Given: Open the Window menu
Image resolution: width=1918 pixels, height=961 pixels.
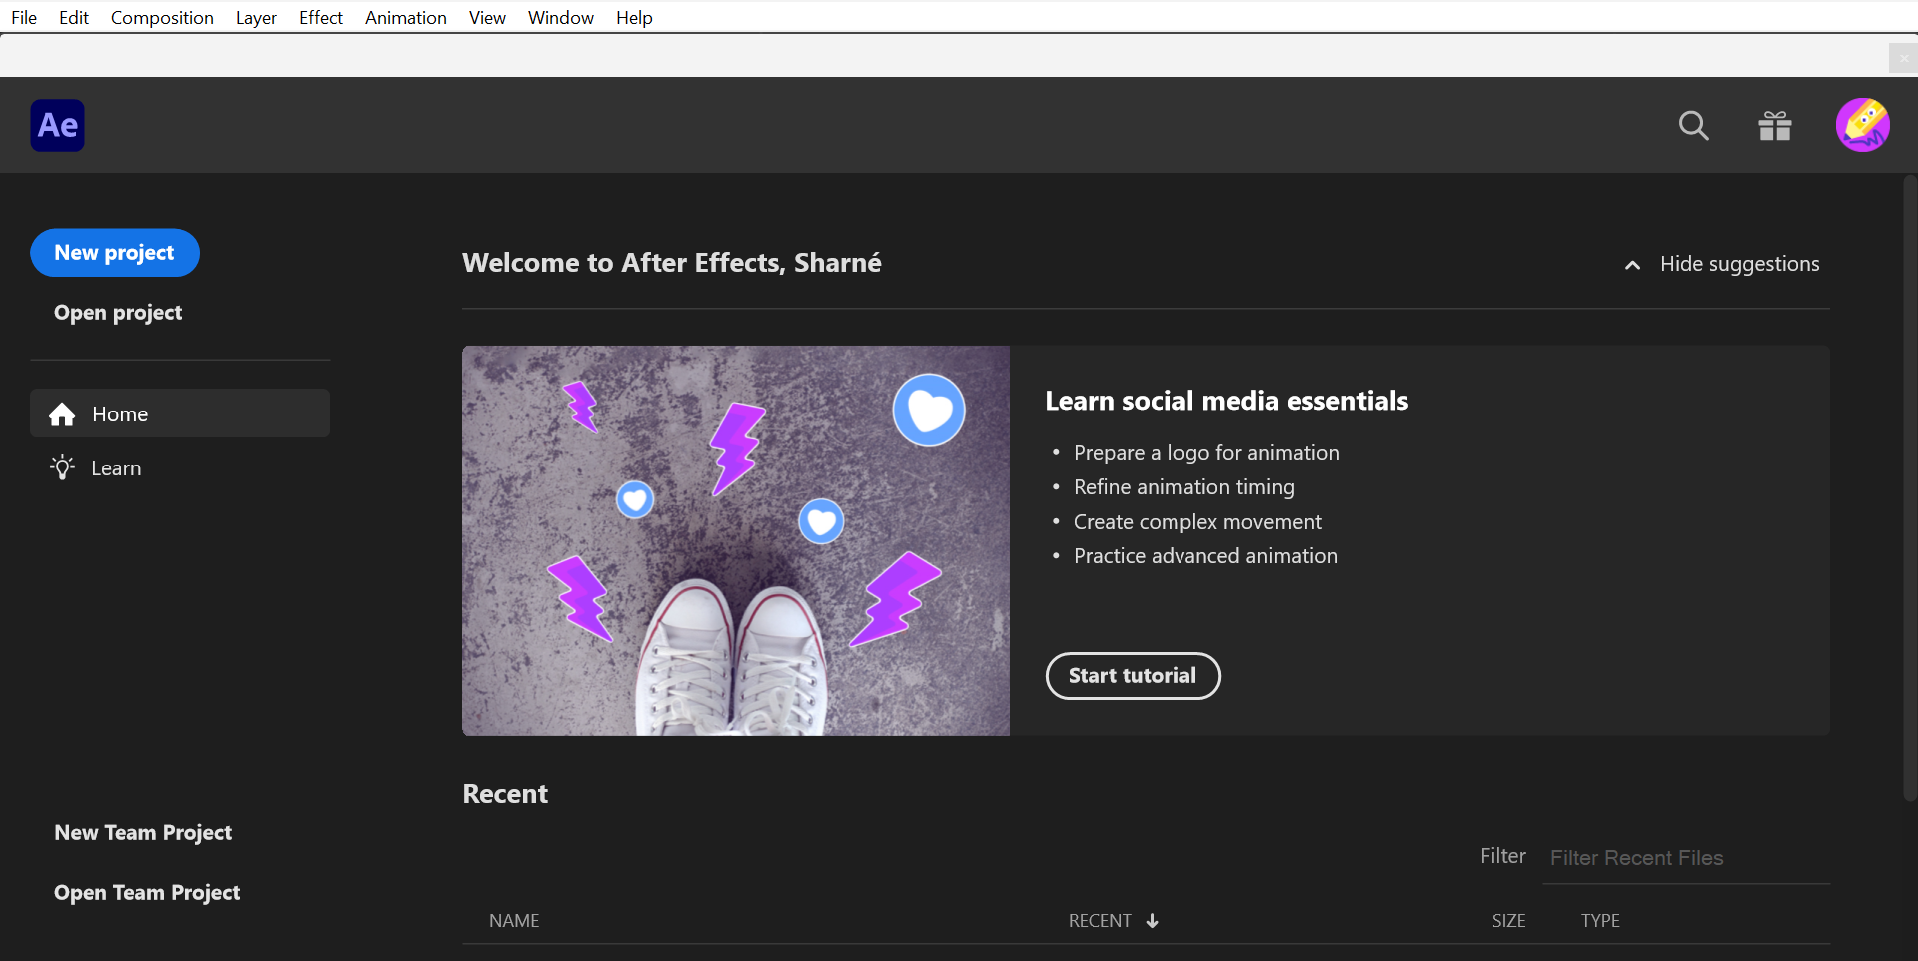Looking at the screenshot, I should coord(561,17).
